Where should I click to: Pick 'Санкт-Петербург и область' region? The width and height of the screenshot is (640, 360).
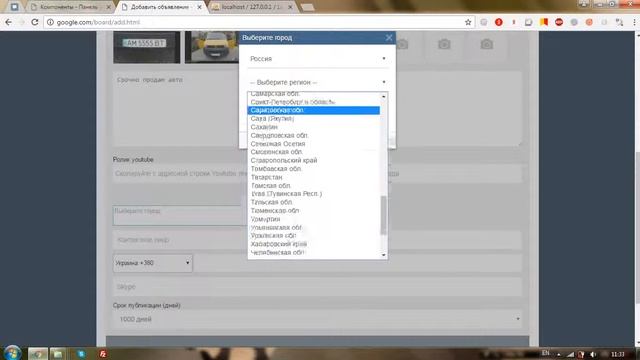click(313, 102)
